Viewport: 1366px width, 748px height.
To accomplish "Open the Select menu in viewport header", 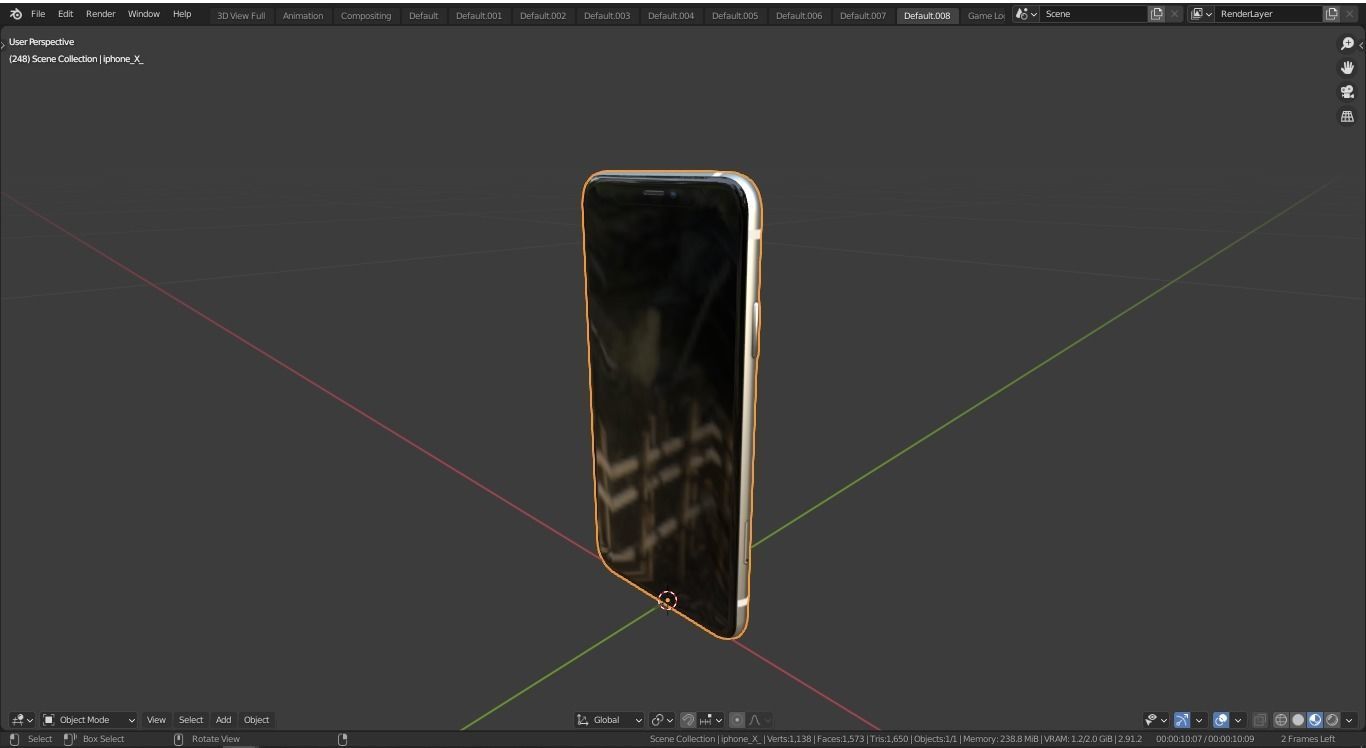I will pyautogui.click(x=191, y=720).
